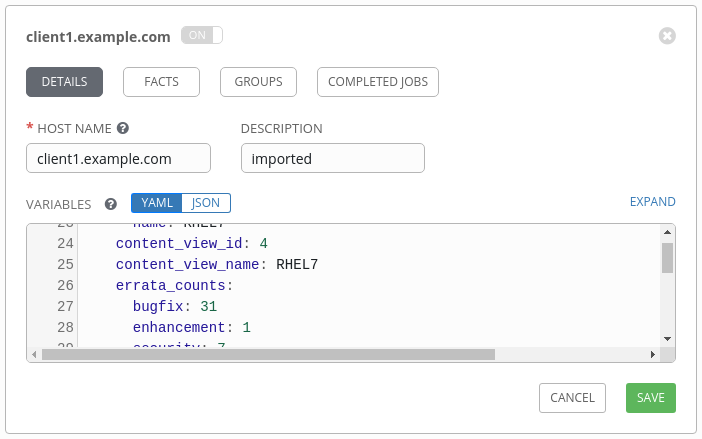Open the Facts tab

161,82
